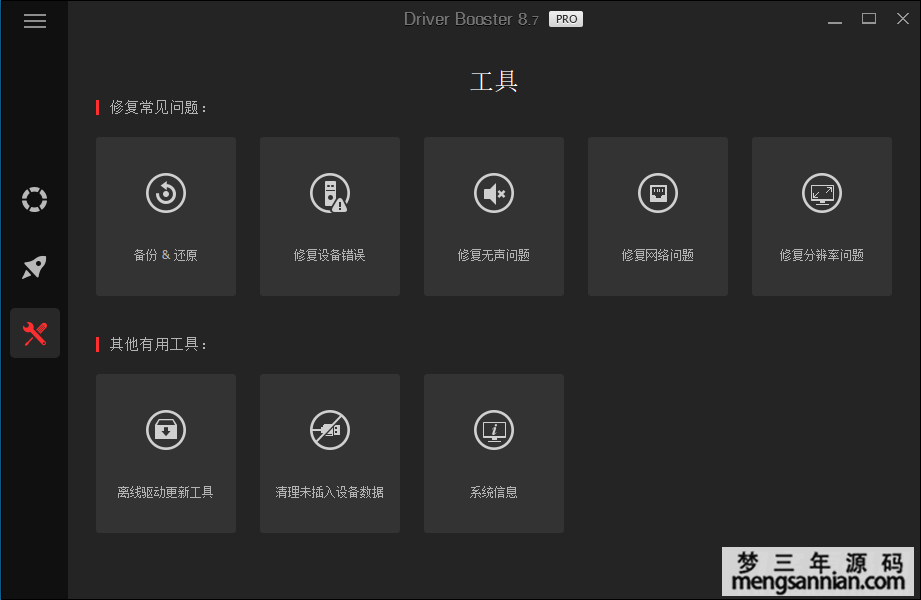Open the 备份 & 还原 label
Viewport: 921px width, 600px height.
[x=166, y=255]
